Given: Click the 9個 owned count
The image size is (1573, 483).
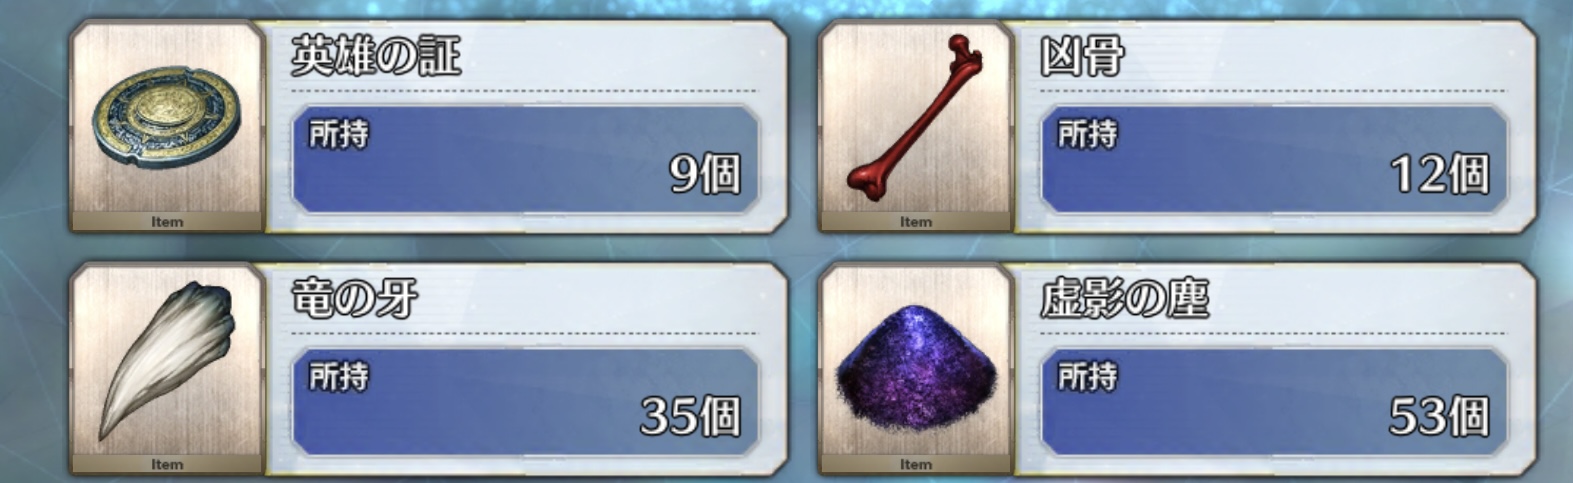Looking at the screenshot, I should [x=705, y=174].
